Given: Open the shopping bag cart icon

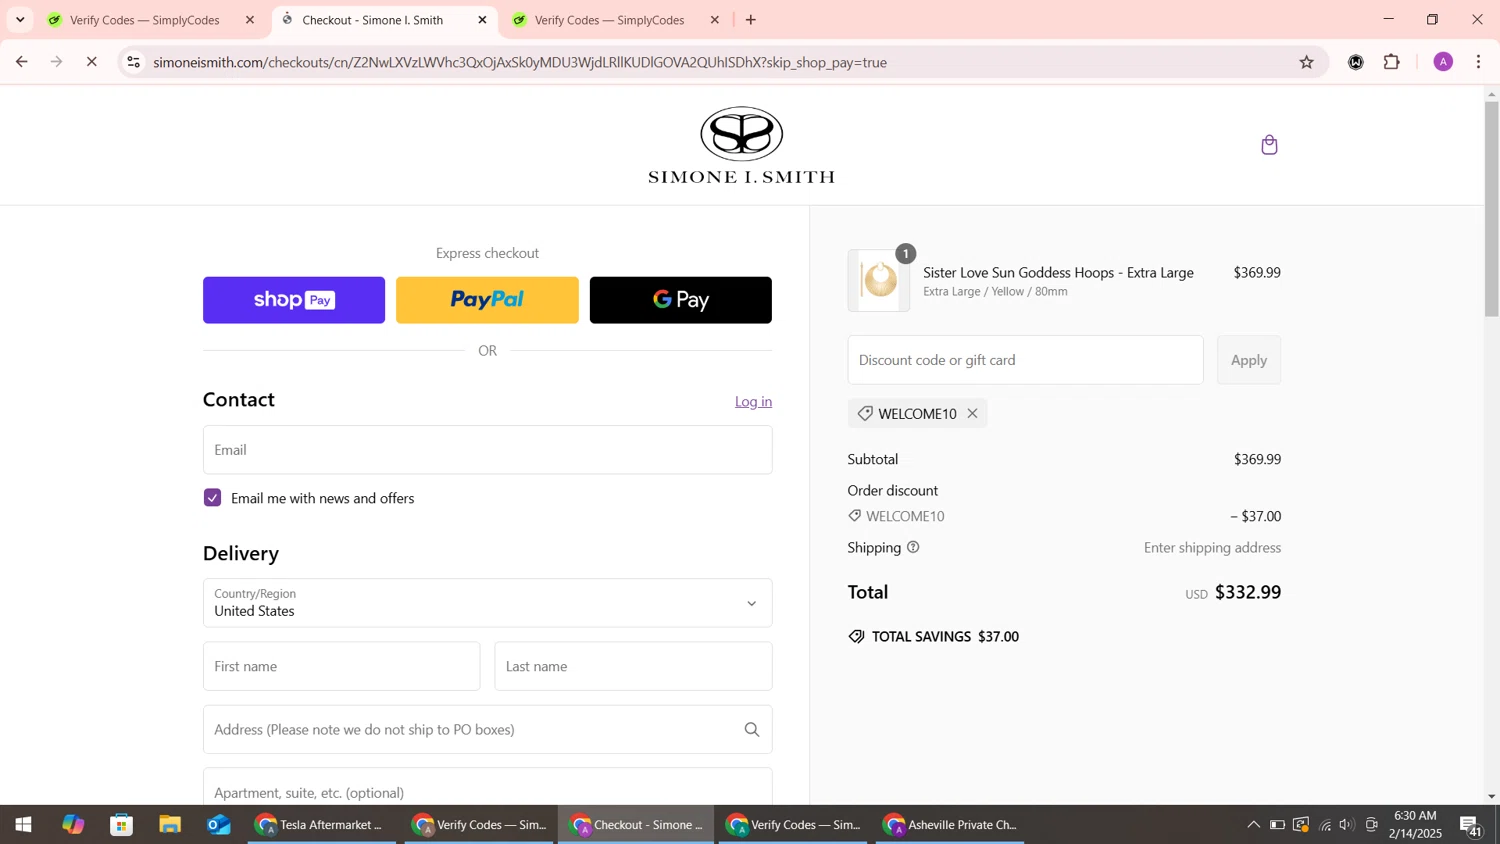Looking at the screenshot, I should click(1269, 145).
